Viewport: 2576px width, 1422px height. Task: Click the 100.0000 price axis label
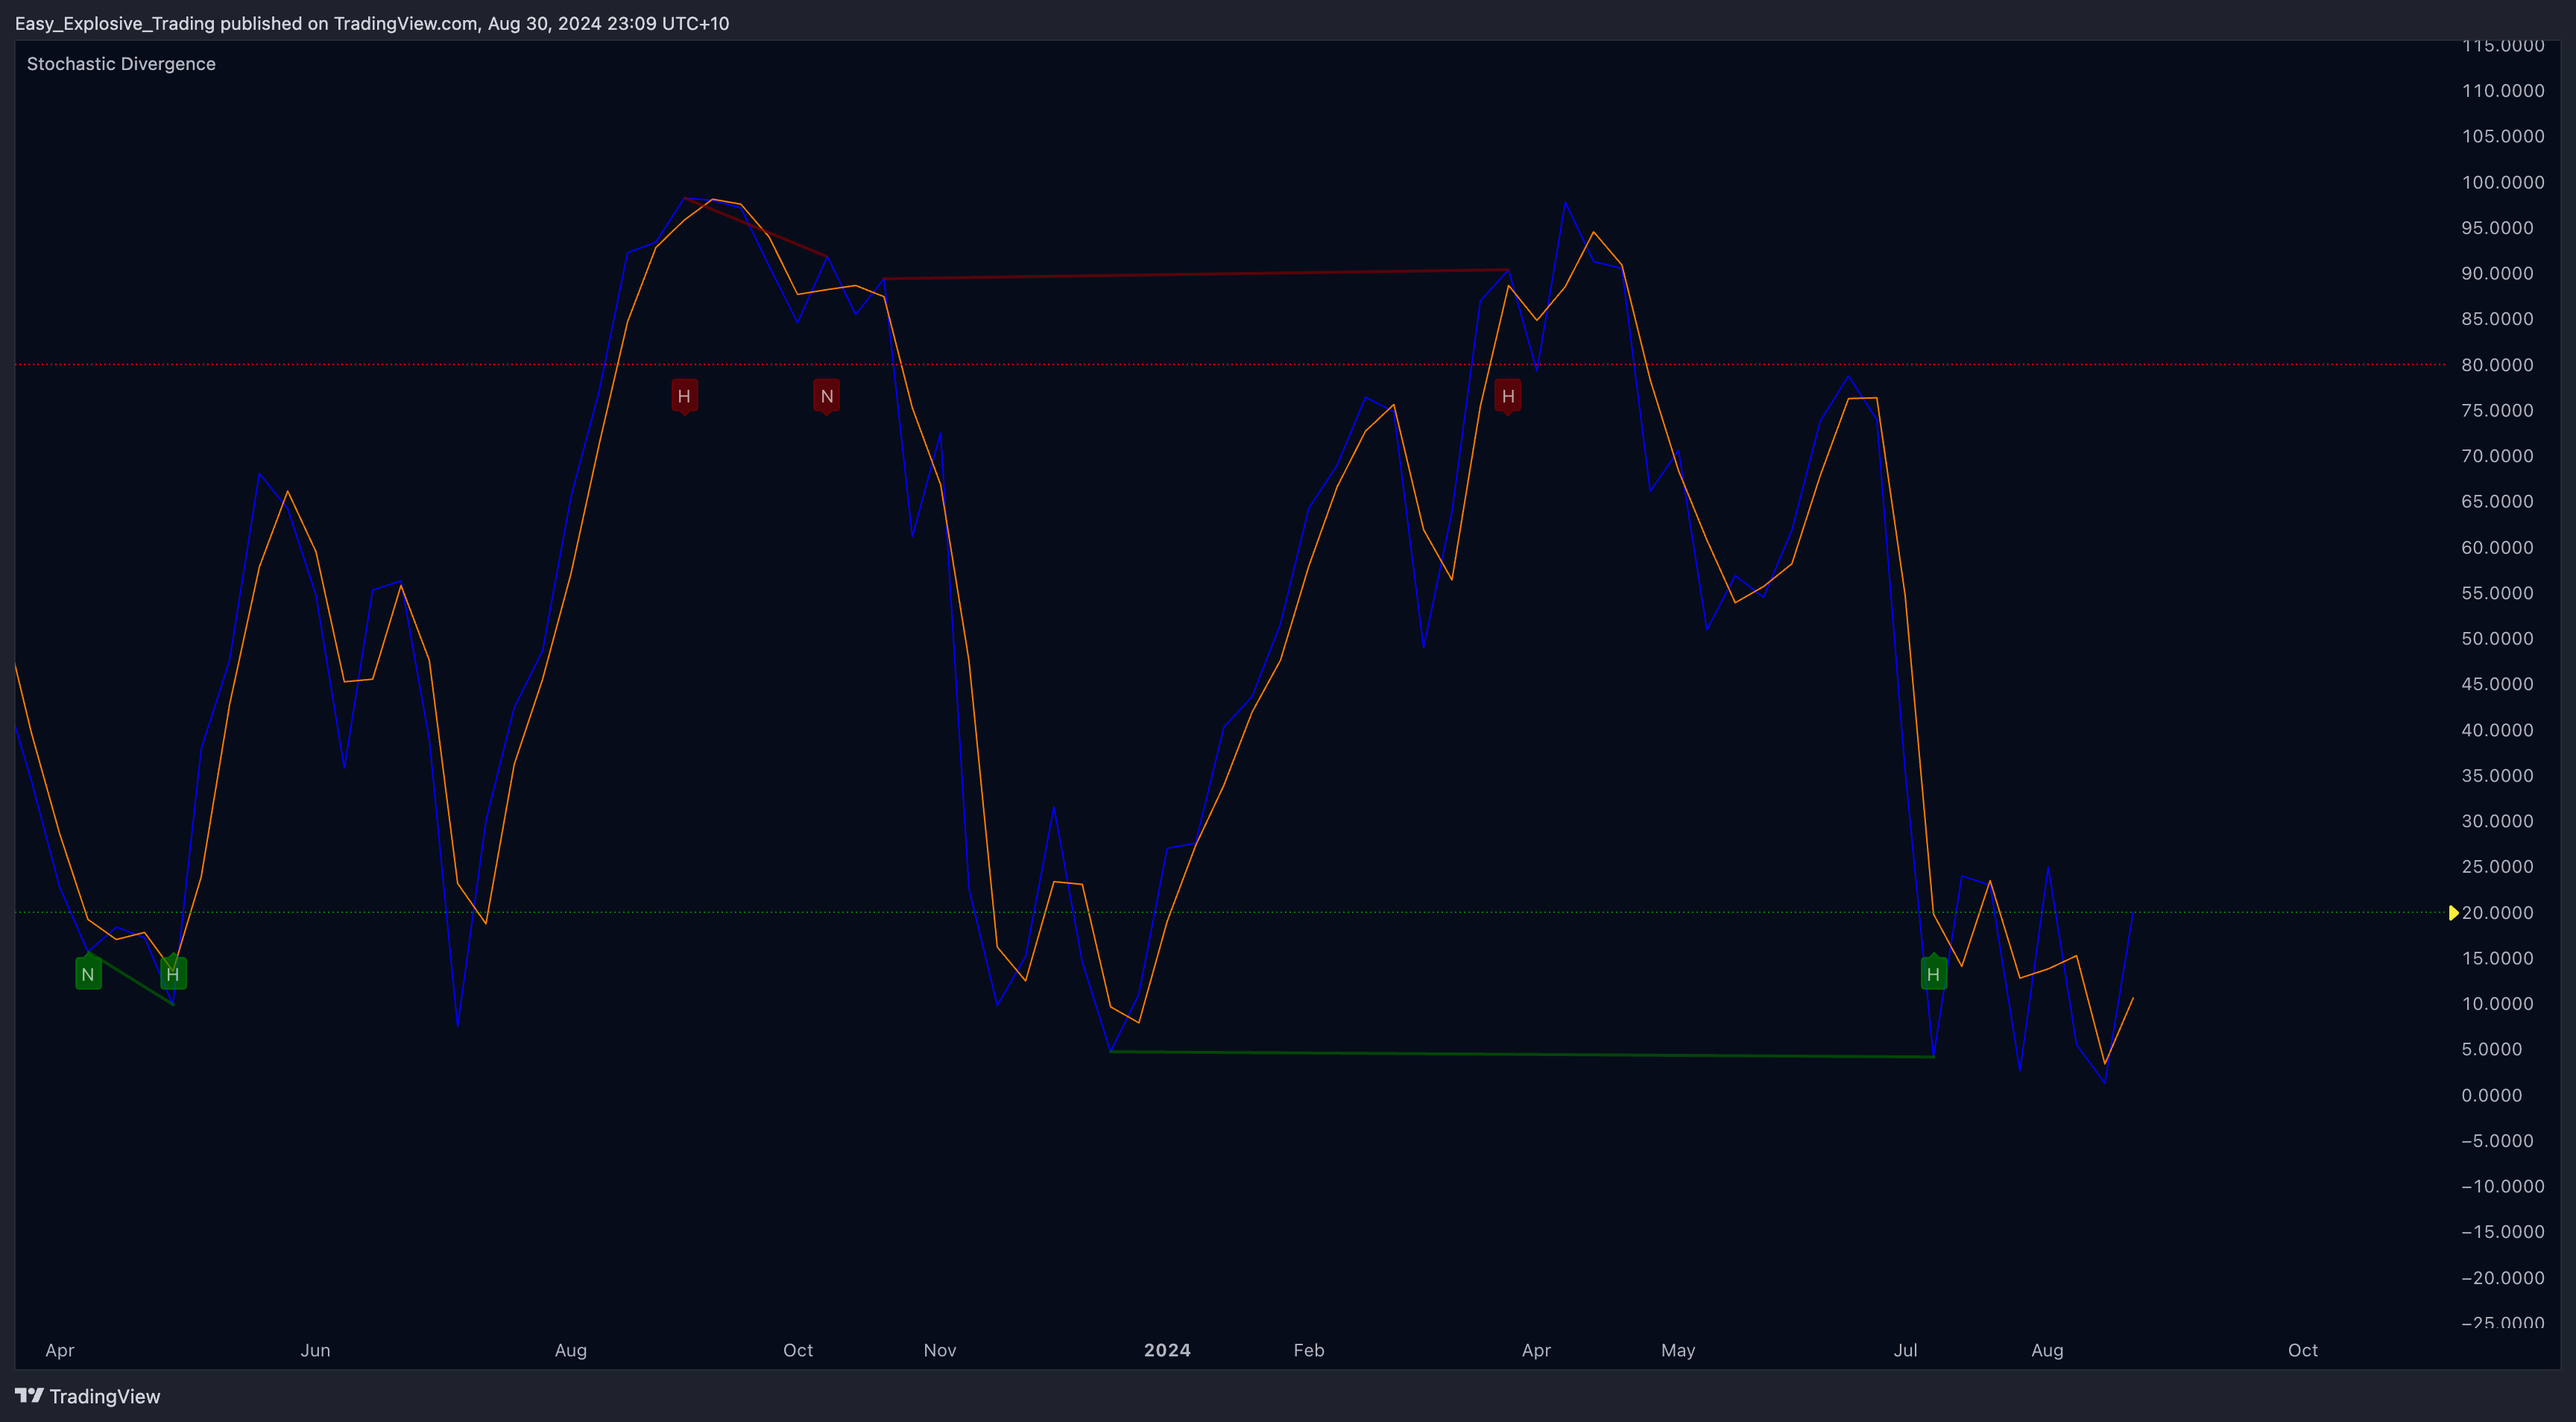click(x=2503, y=182)
